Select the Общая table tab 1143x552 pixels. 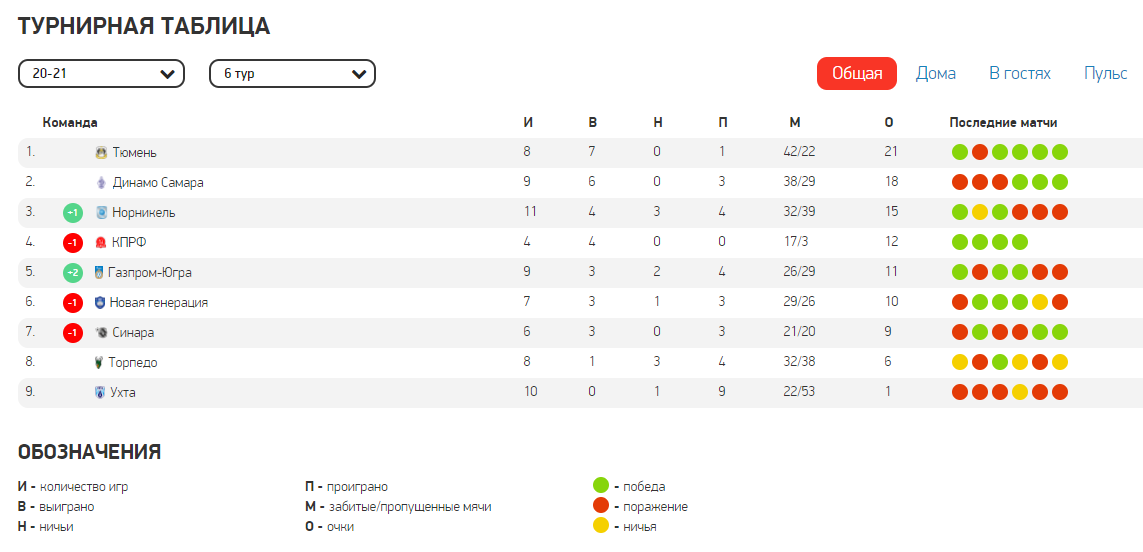click(x=857, y=73)
